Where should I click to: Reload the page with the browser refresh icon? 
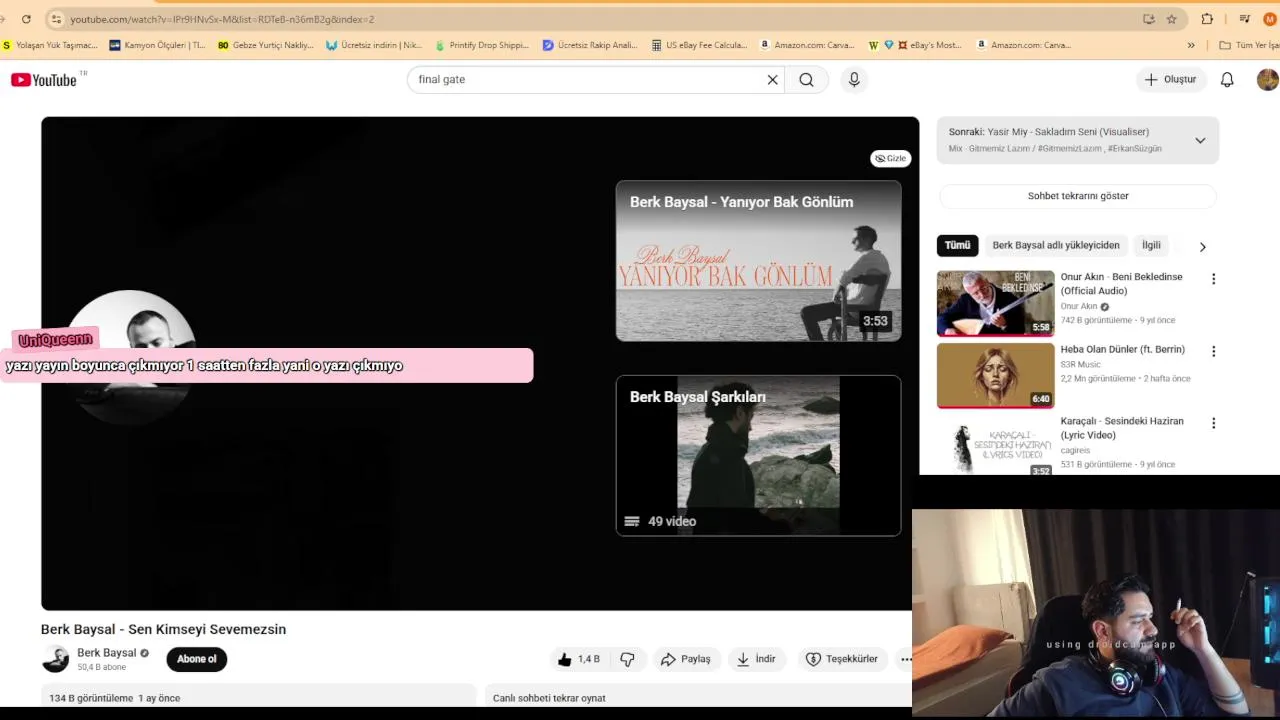[26, 19]
